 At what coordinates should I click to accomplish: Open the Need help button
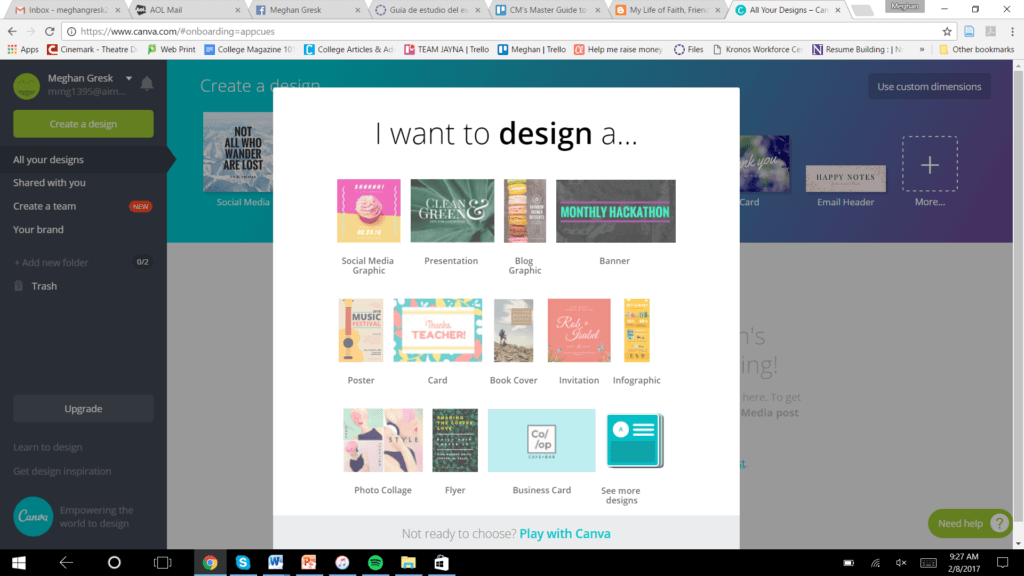pyautogui.click(x=970, y=523)
